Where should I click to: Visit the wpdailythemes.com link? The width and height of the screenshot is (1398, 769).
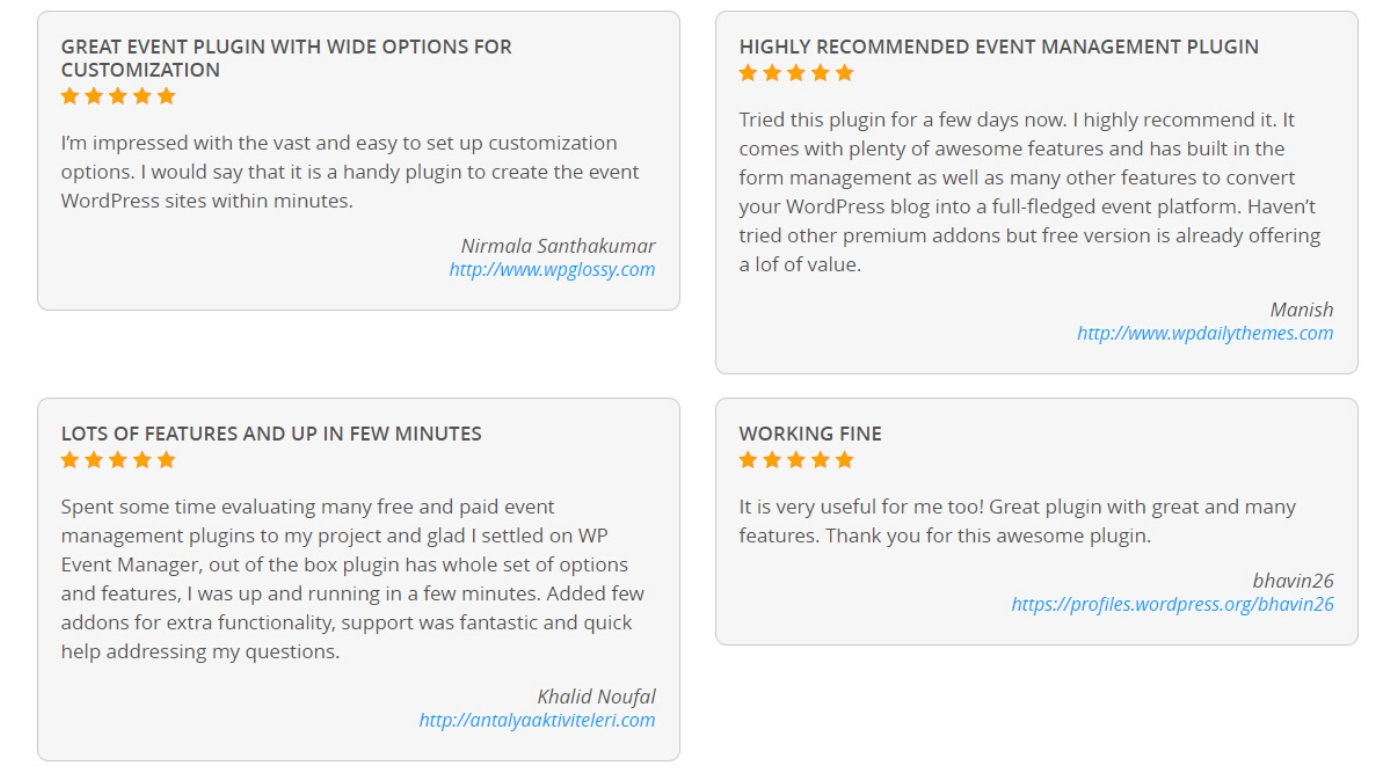click(1205, 333)
